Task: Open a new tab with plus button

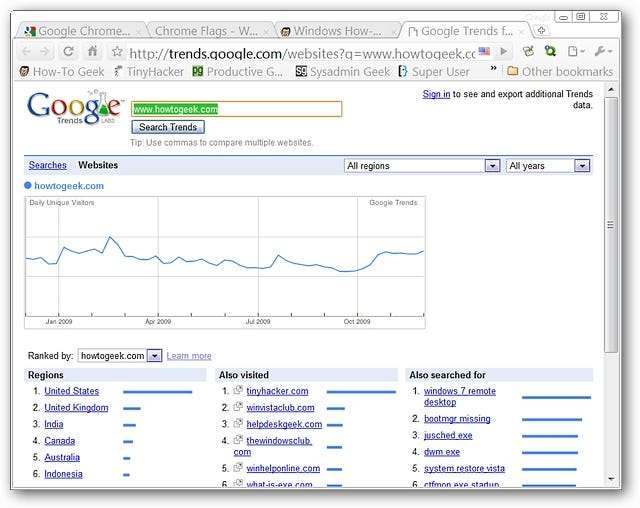Action: [541, 31]
